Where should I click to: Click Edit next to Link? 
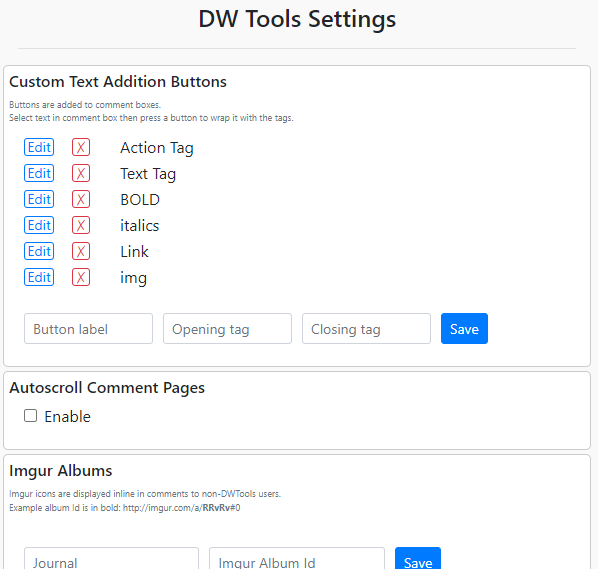(x=39, y=251)
